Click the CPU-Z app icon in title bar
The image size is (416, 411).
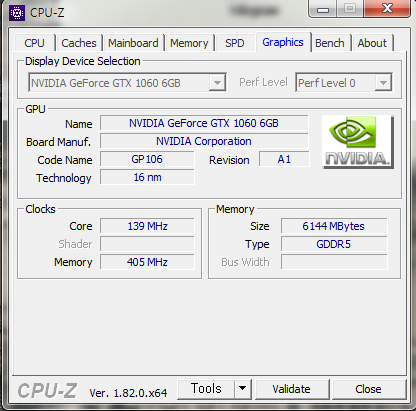pyautogui.click(x=17, y=13)
